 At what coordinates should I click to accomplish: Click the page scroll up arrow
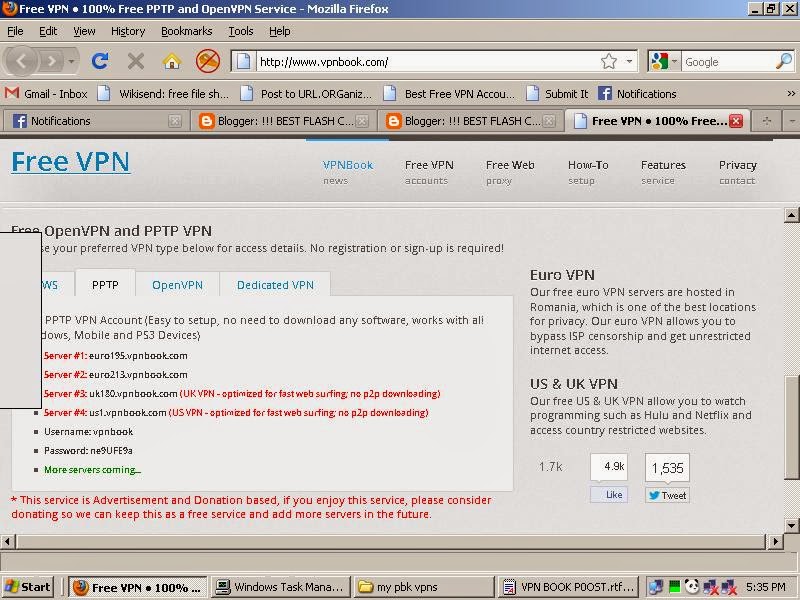point(791,215)
